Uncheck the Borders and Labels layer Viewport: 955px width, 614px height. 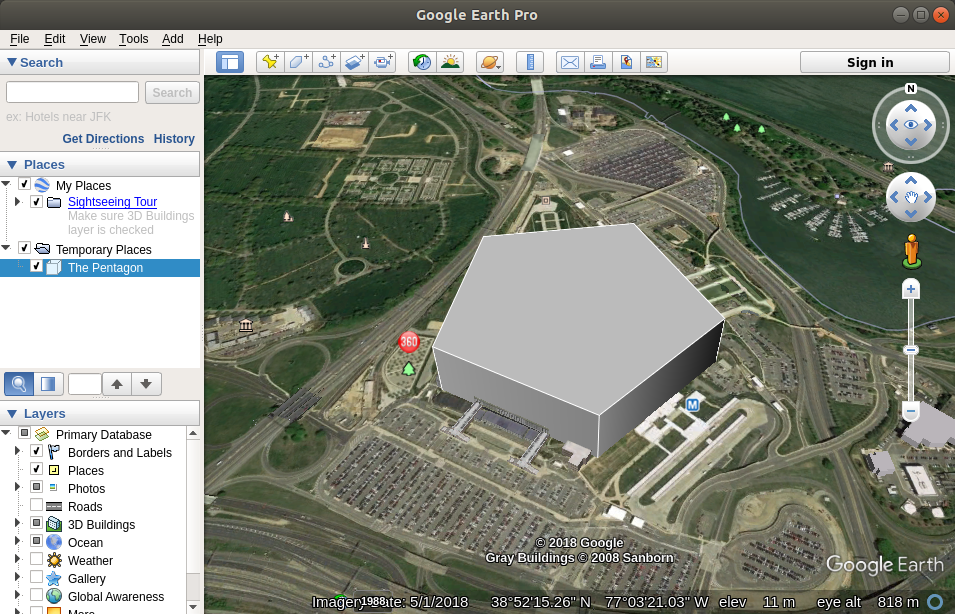point(37,452)
